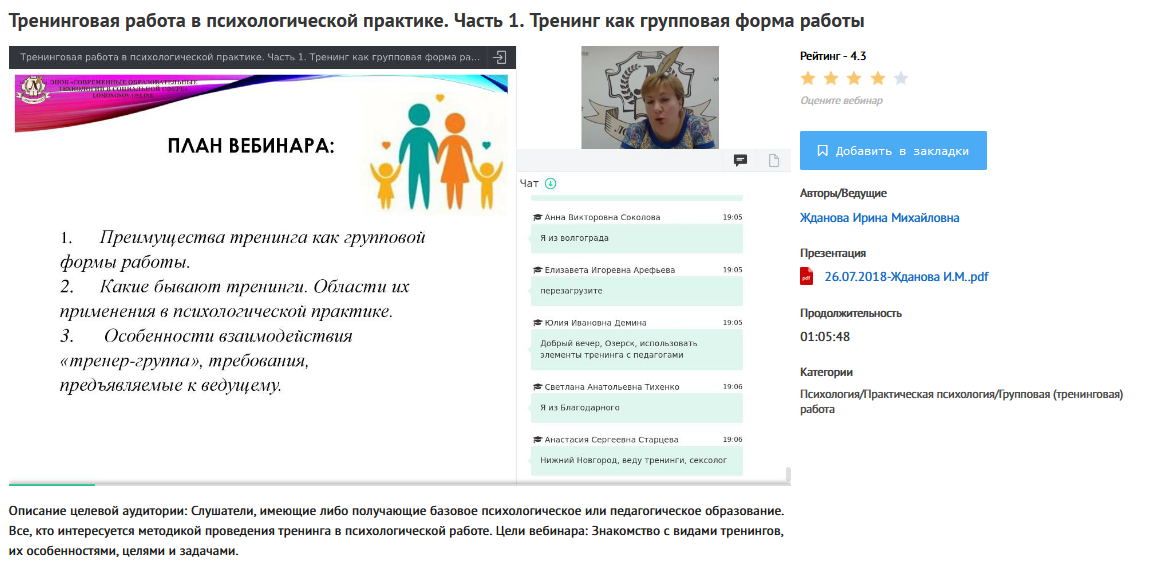Click the graduation cap icon beside Светлана Тихенко
Viewport: 1175px width, 564px height.
(537, 387)
